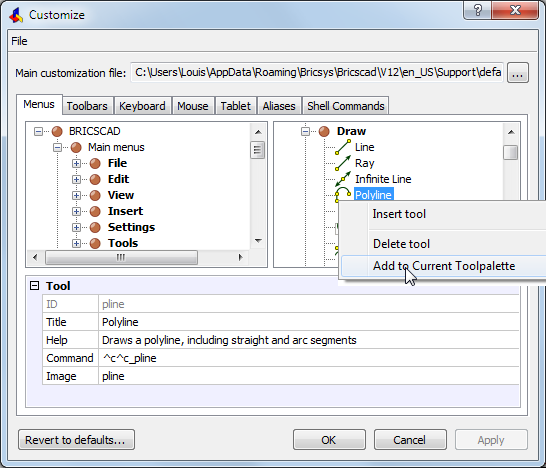546x468 pixels.
Task: Click the Help value field text
Action: point(229,340)
